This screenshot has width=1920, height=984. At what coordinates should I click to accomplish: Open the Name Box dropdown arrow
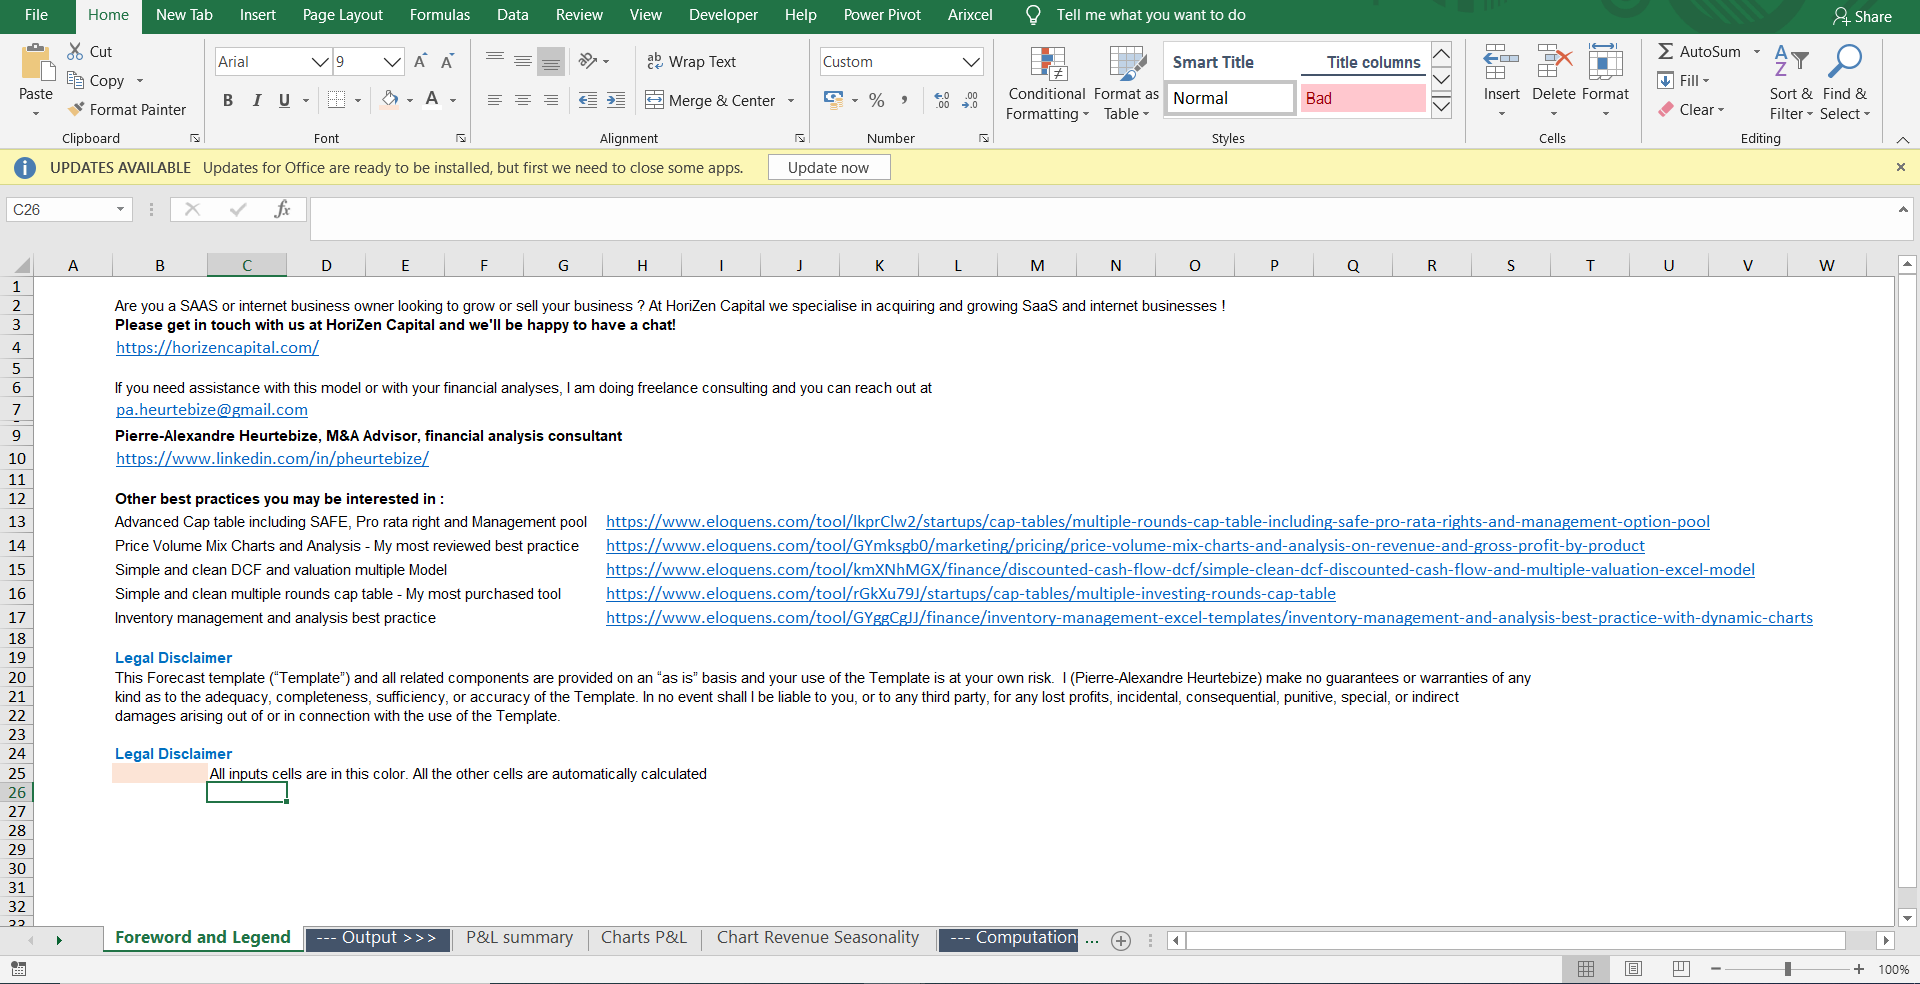click(120, 209)
